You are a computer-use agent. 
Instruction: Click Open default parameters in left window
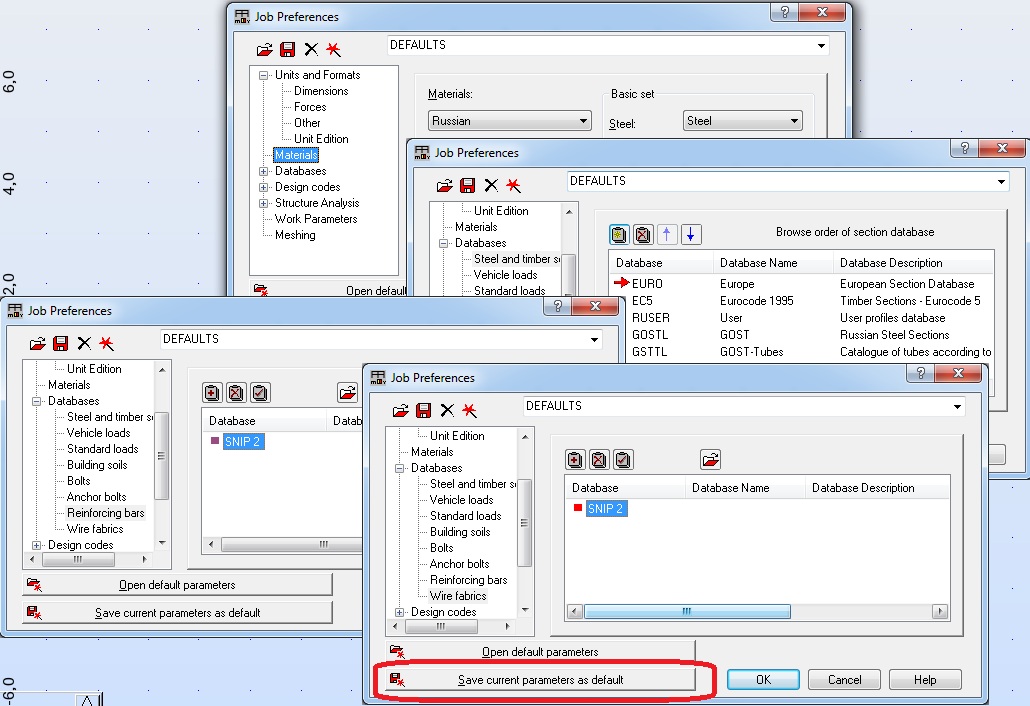pos(177,585)
